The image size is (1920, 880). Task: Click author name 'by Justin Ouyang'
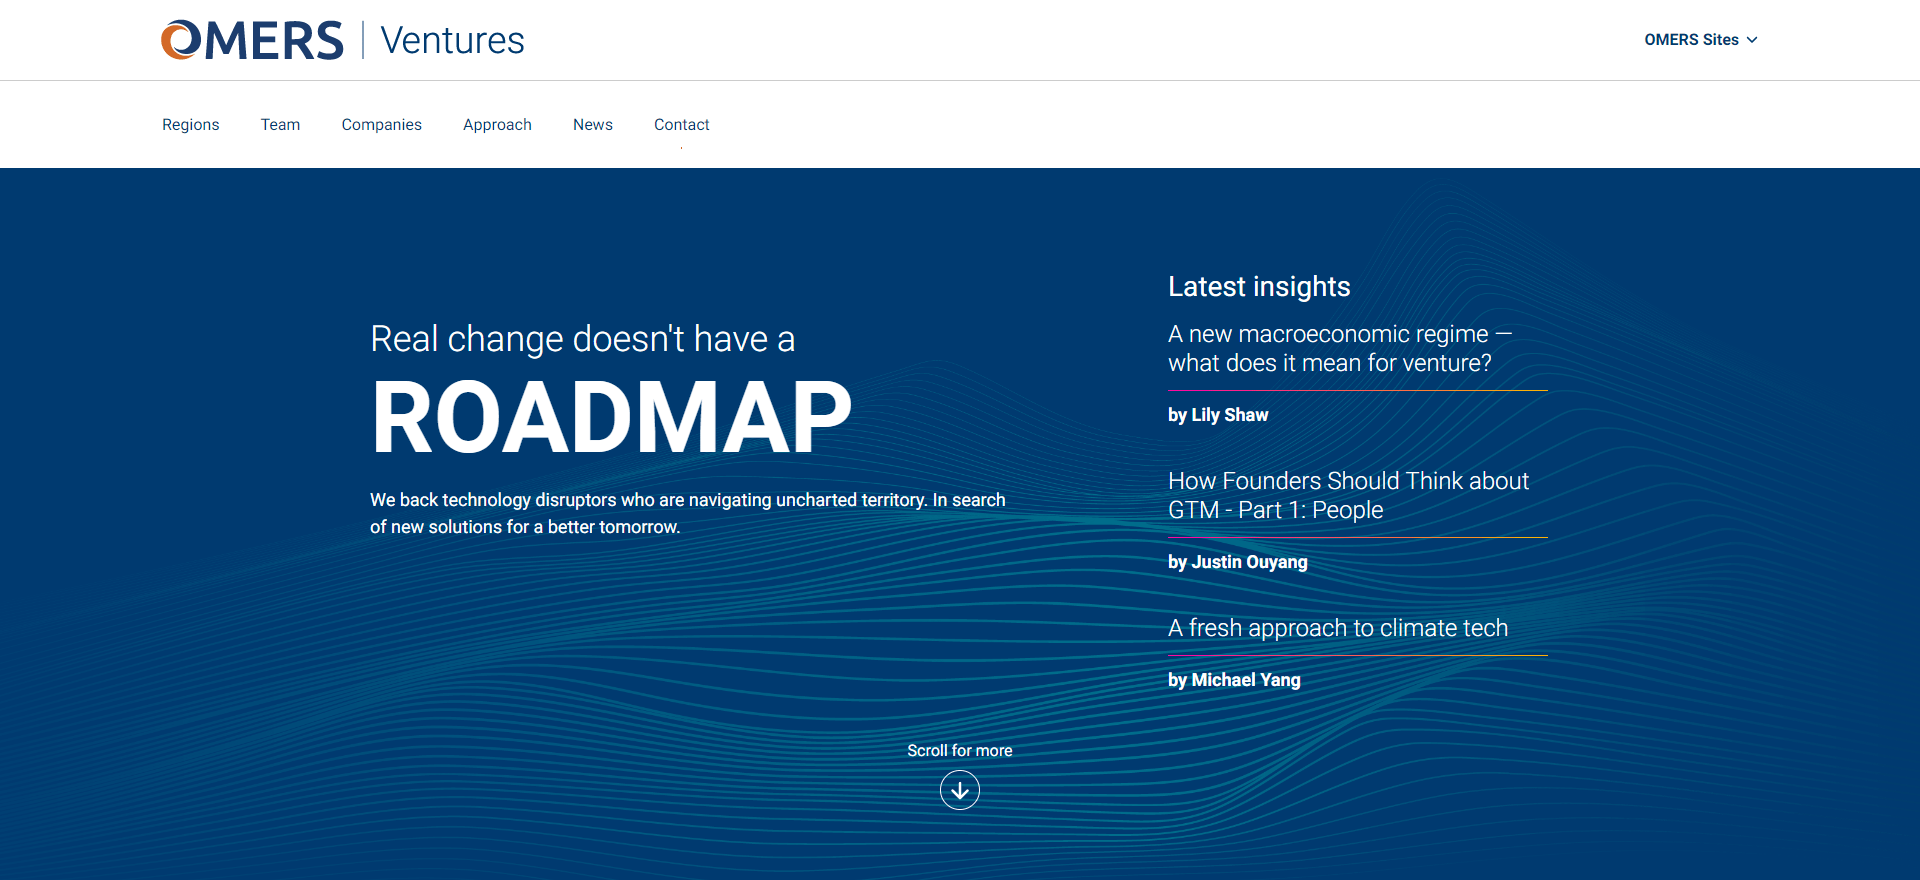[x=1238, y=562]
